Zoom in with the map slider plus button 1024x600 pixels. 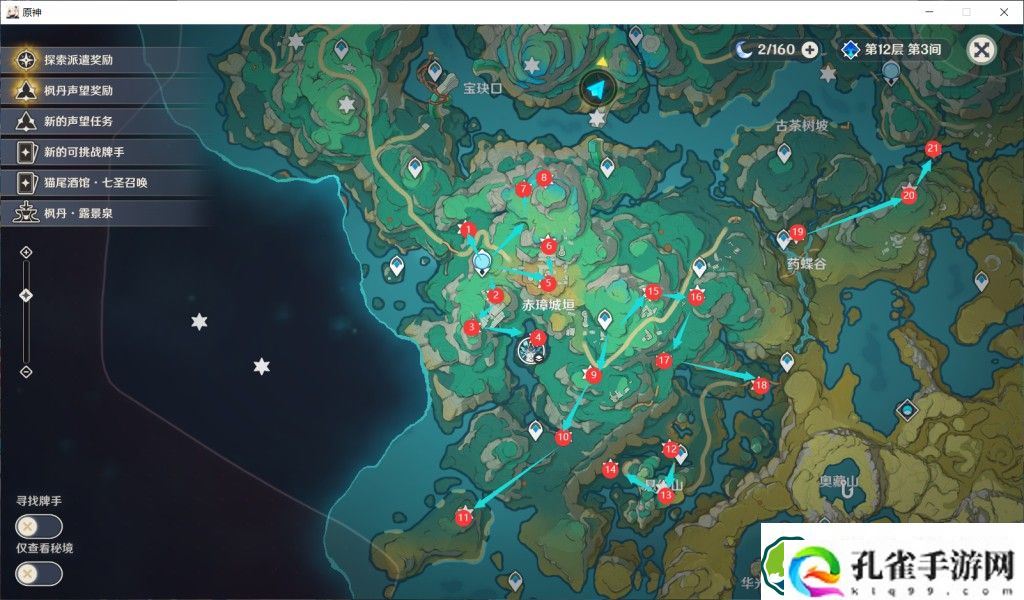point(26,252)
